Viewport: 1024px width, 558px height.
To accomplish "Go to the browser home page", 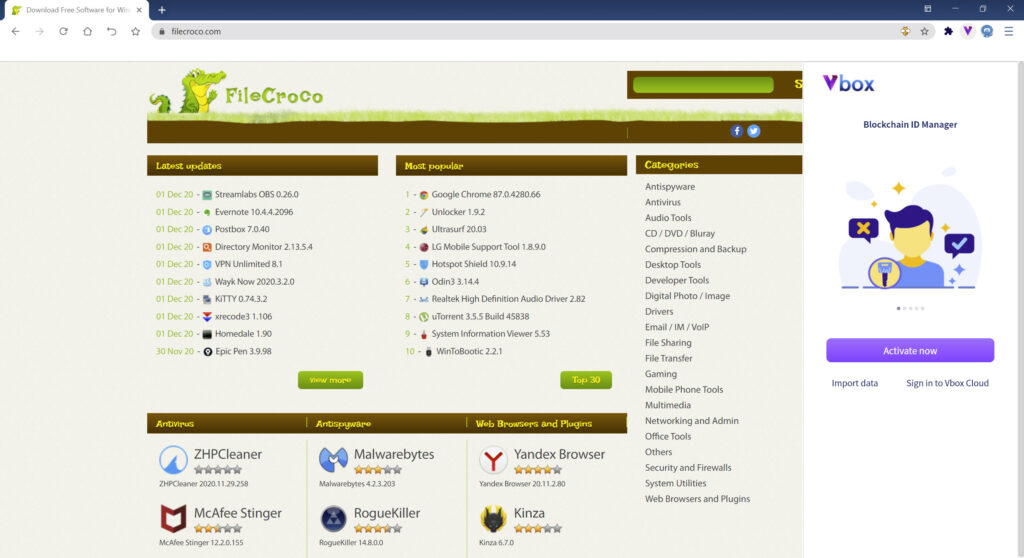I will point(87,31).
